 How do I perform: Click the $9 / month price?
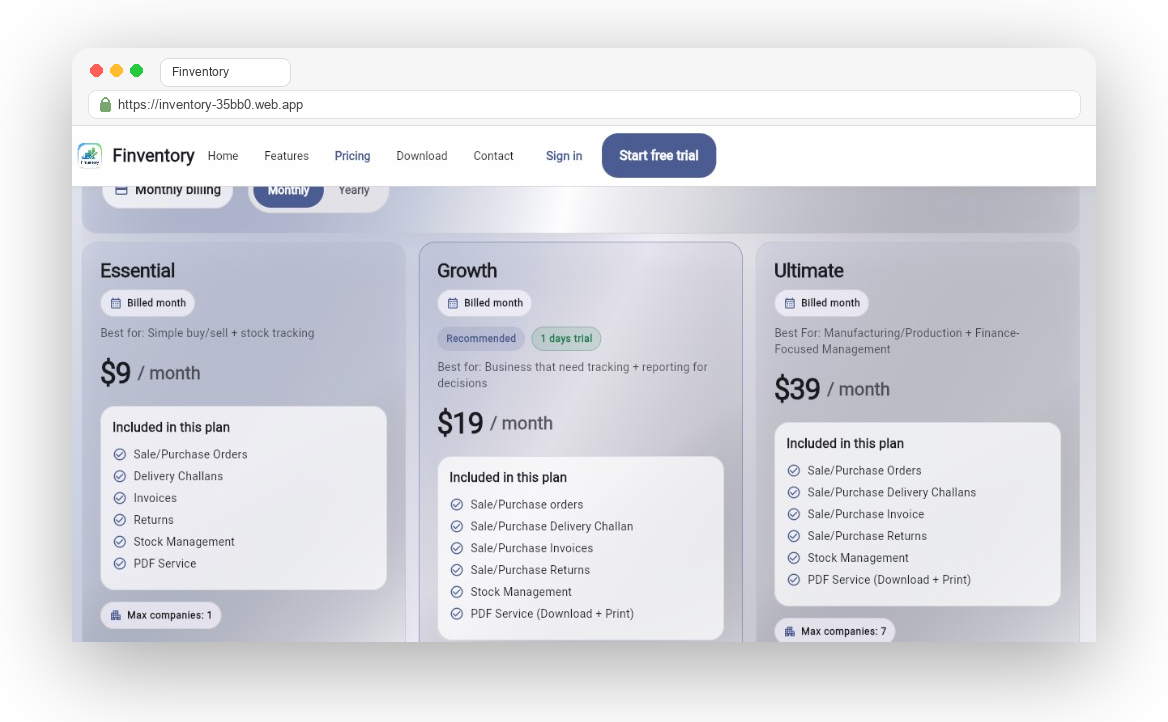pos(150,373)
